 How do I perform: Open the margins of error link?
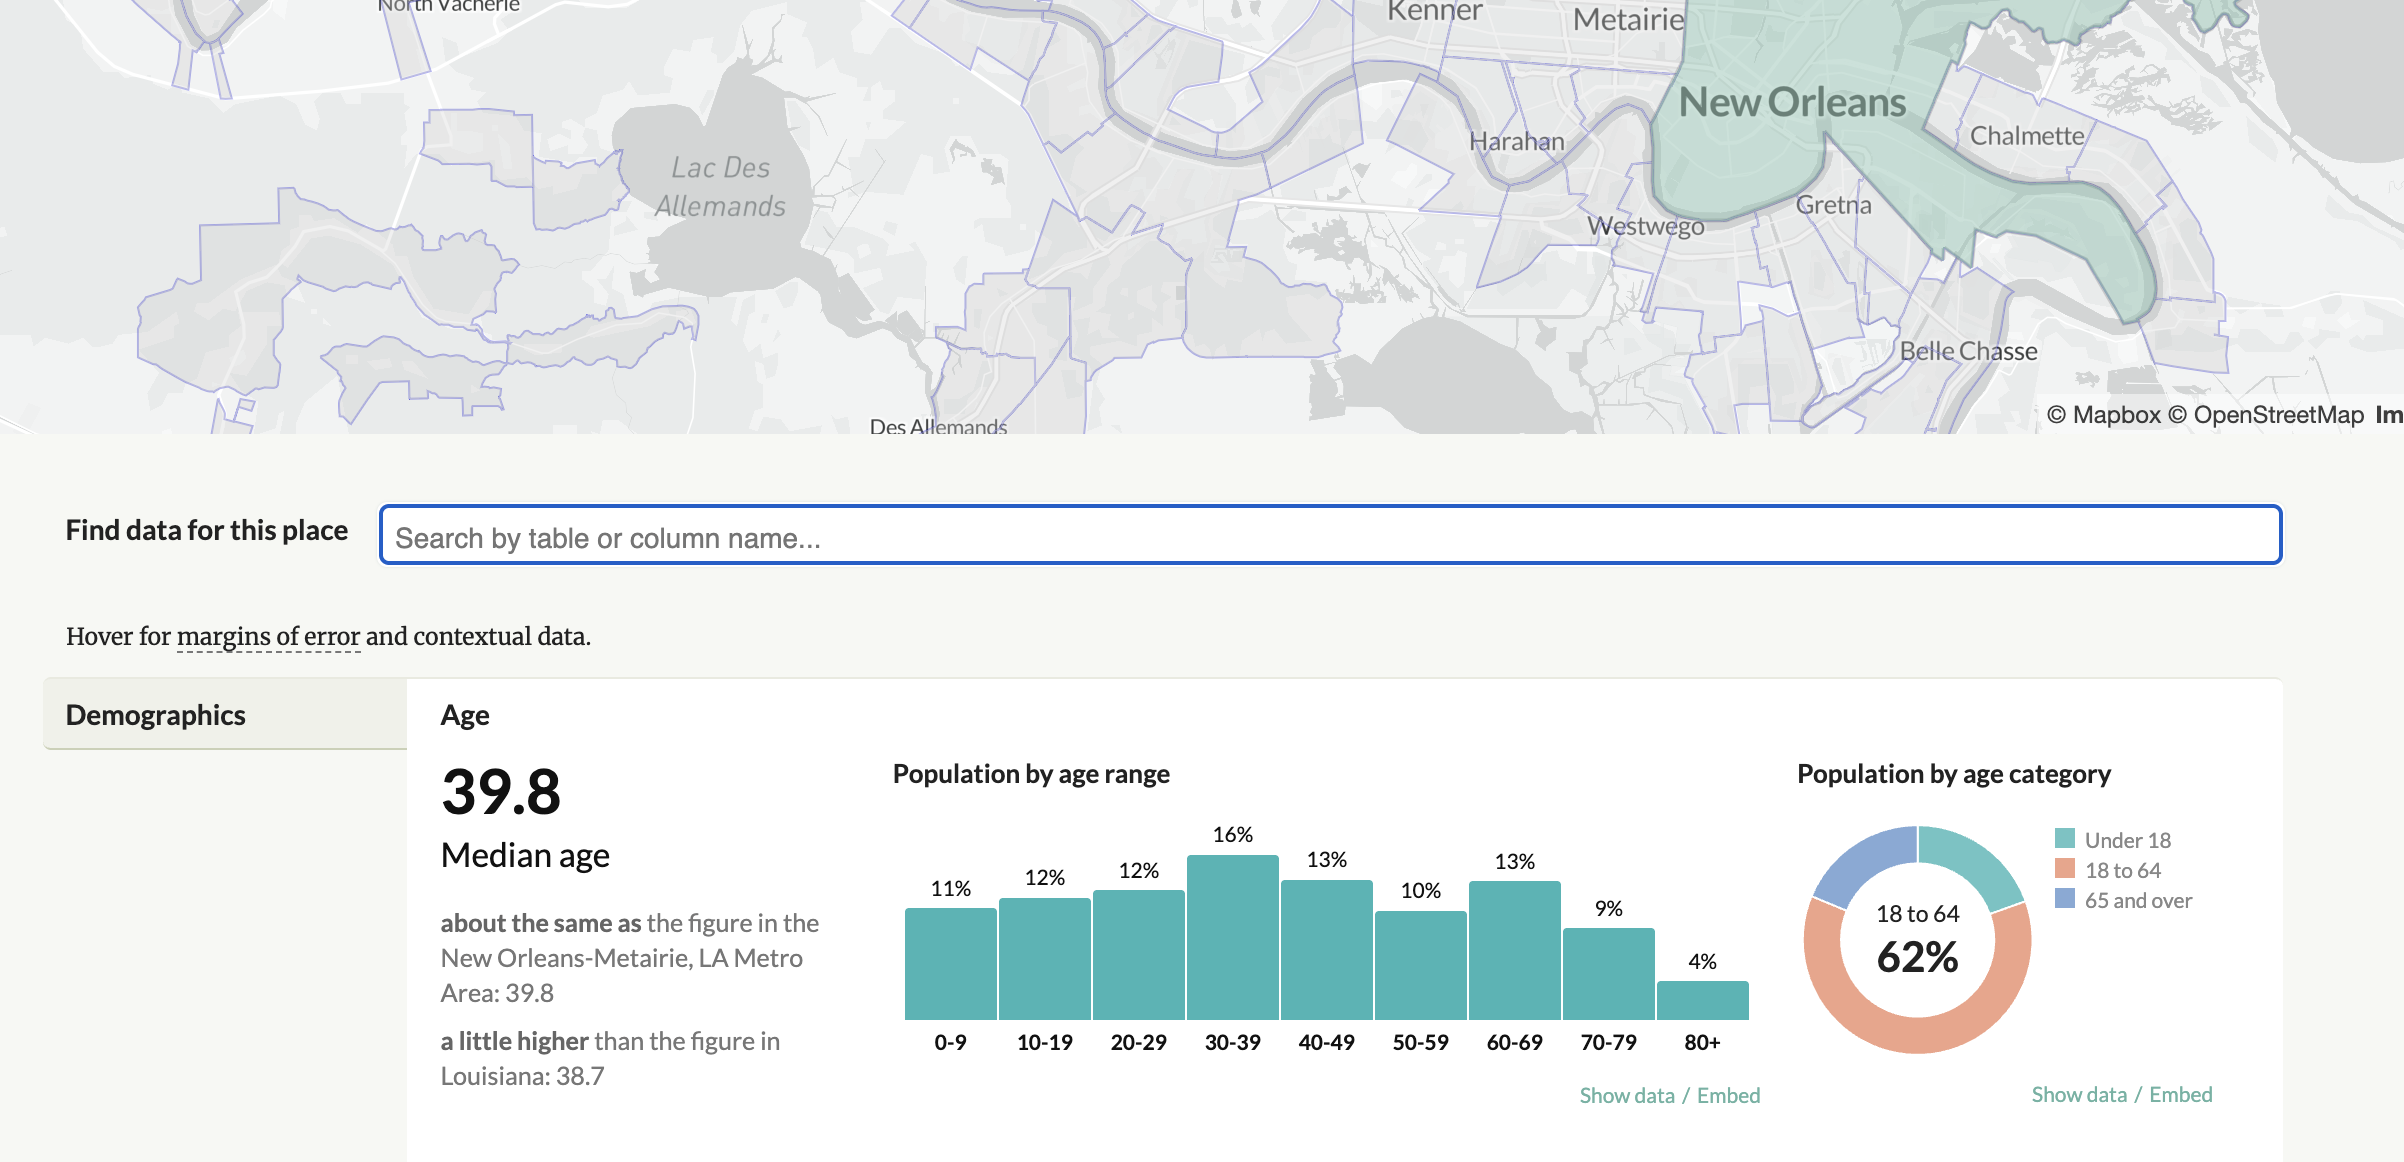(x=268, y=637)
